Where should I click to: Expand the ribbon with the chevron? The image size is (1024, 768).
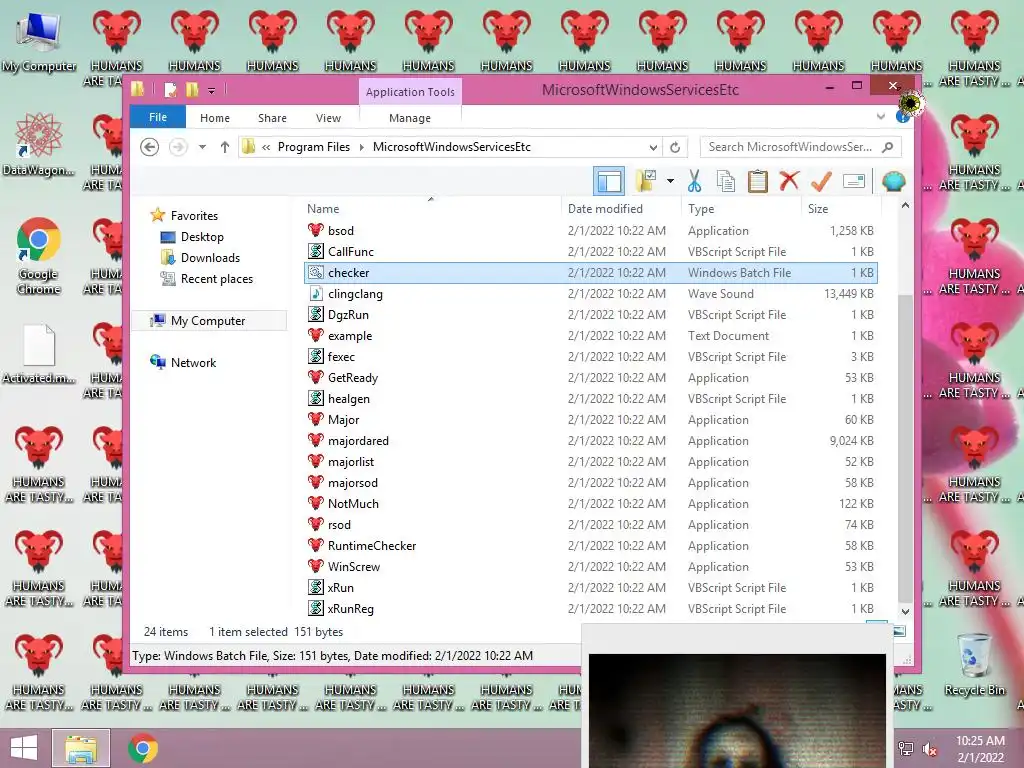tap(881, 116)
